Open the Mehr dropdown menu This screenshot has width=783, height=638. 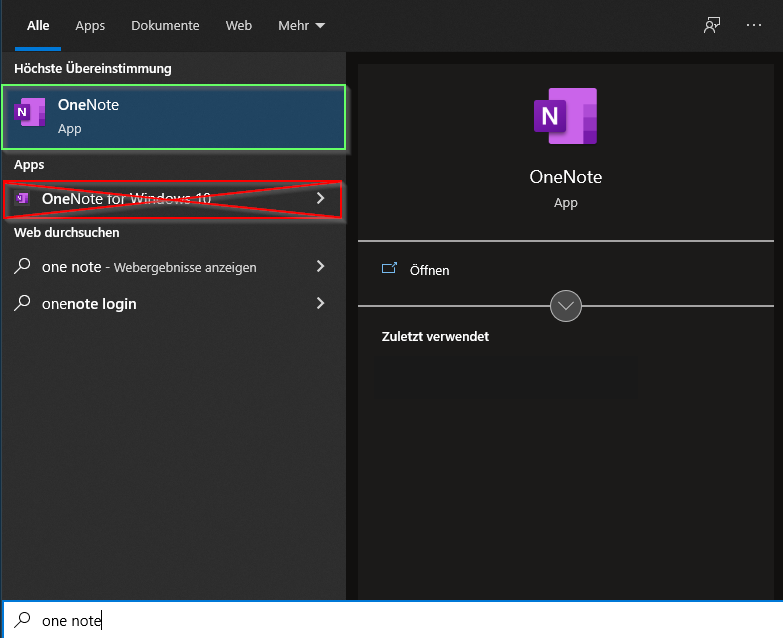pyautogui.click(x=301, y=25)
